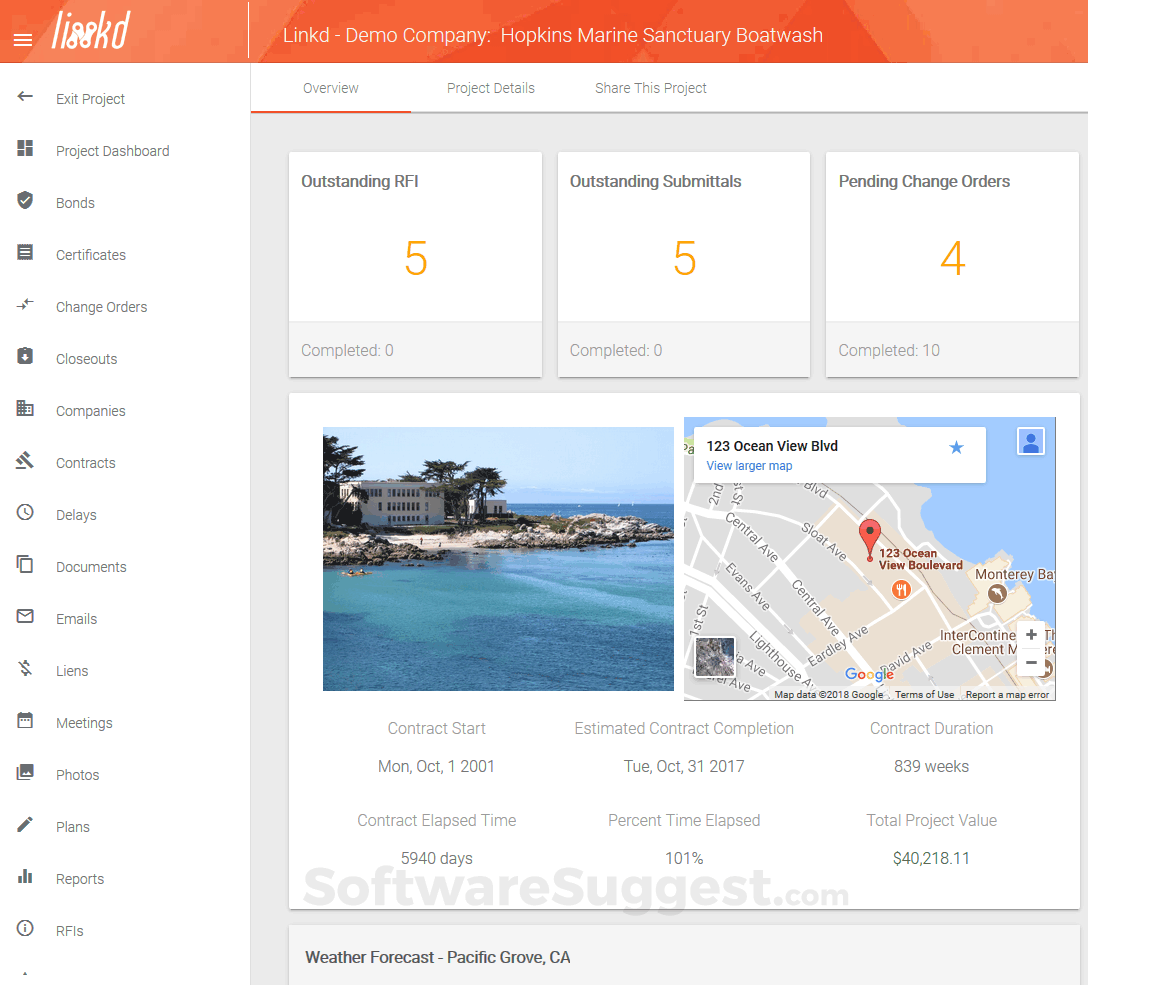
Task: Select the Change Orders sidebar icon
Action: click(25, 306)
